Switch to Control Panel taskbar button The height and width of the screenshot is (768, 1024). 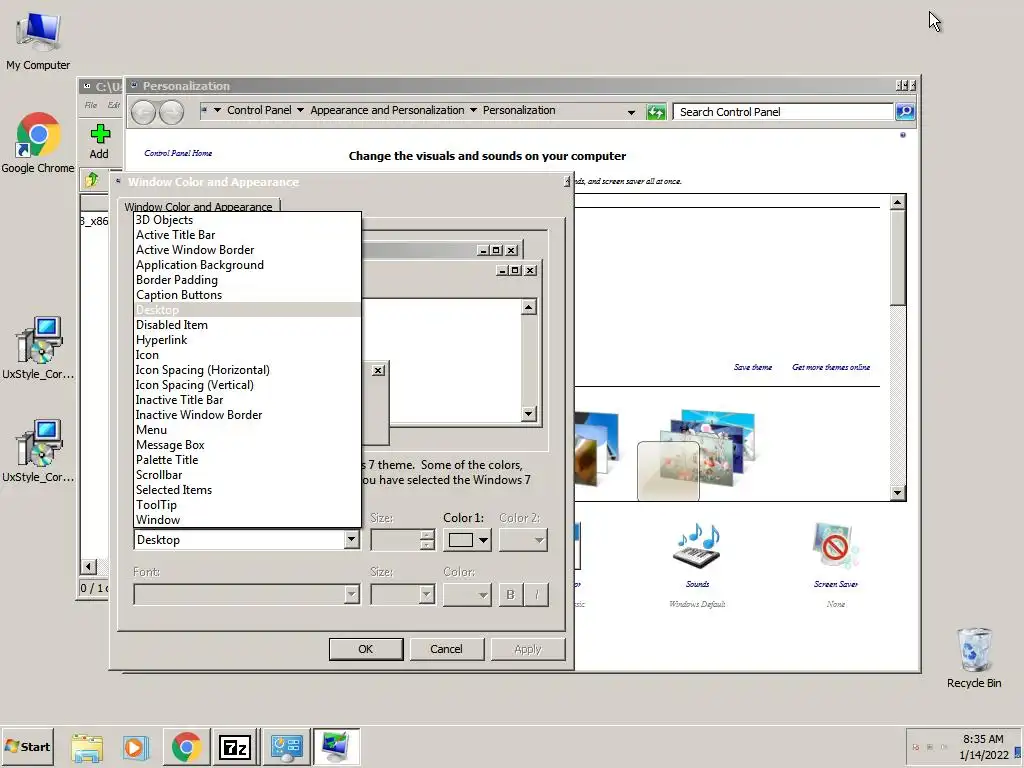point(286,746)
